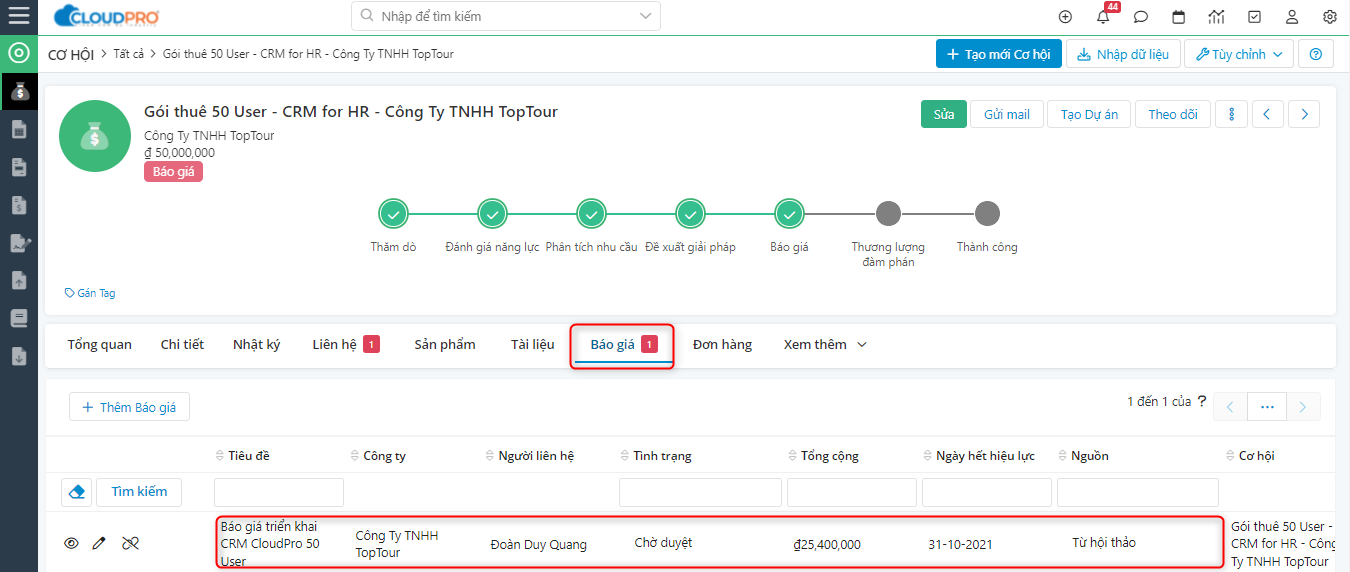
Task: Open notifications bell with 44 badge
Action: click(1104, 16)
